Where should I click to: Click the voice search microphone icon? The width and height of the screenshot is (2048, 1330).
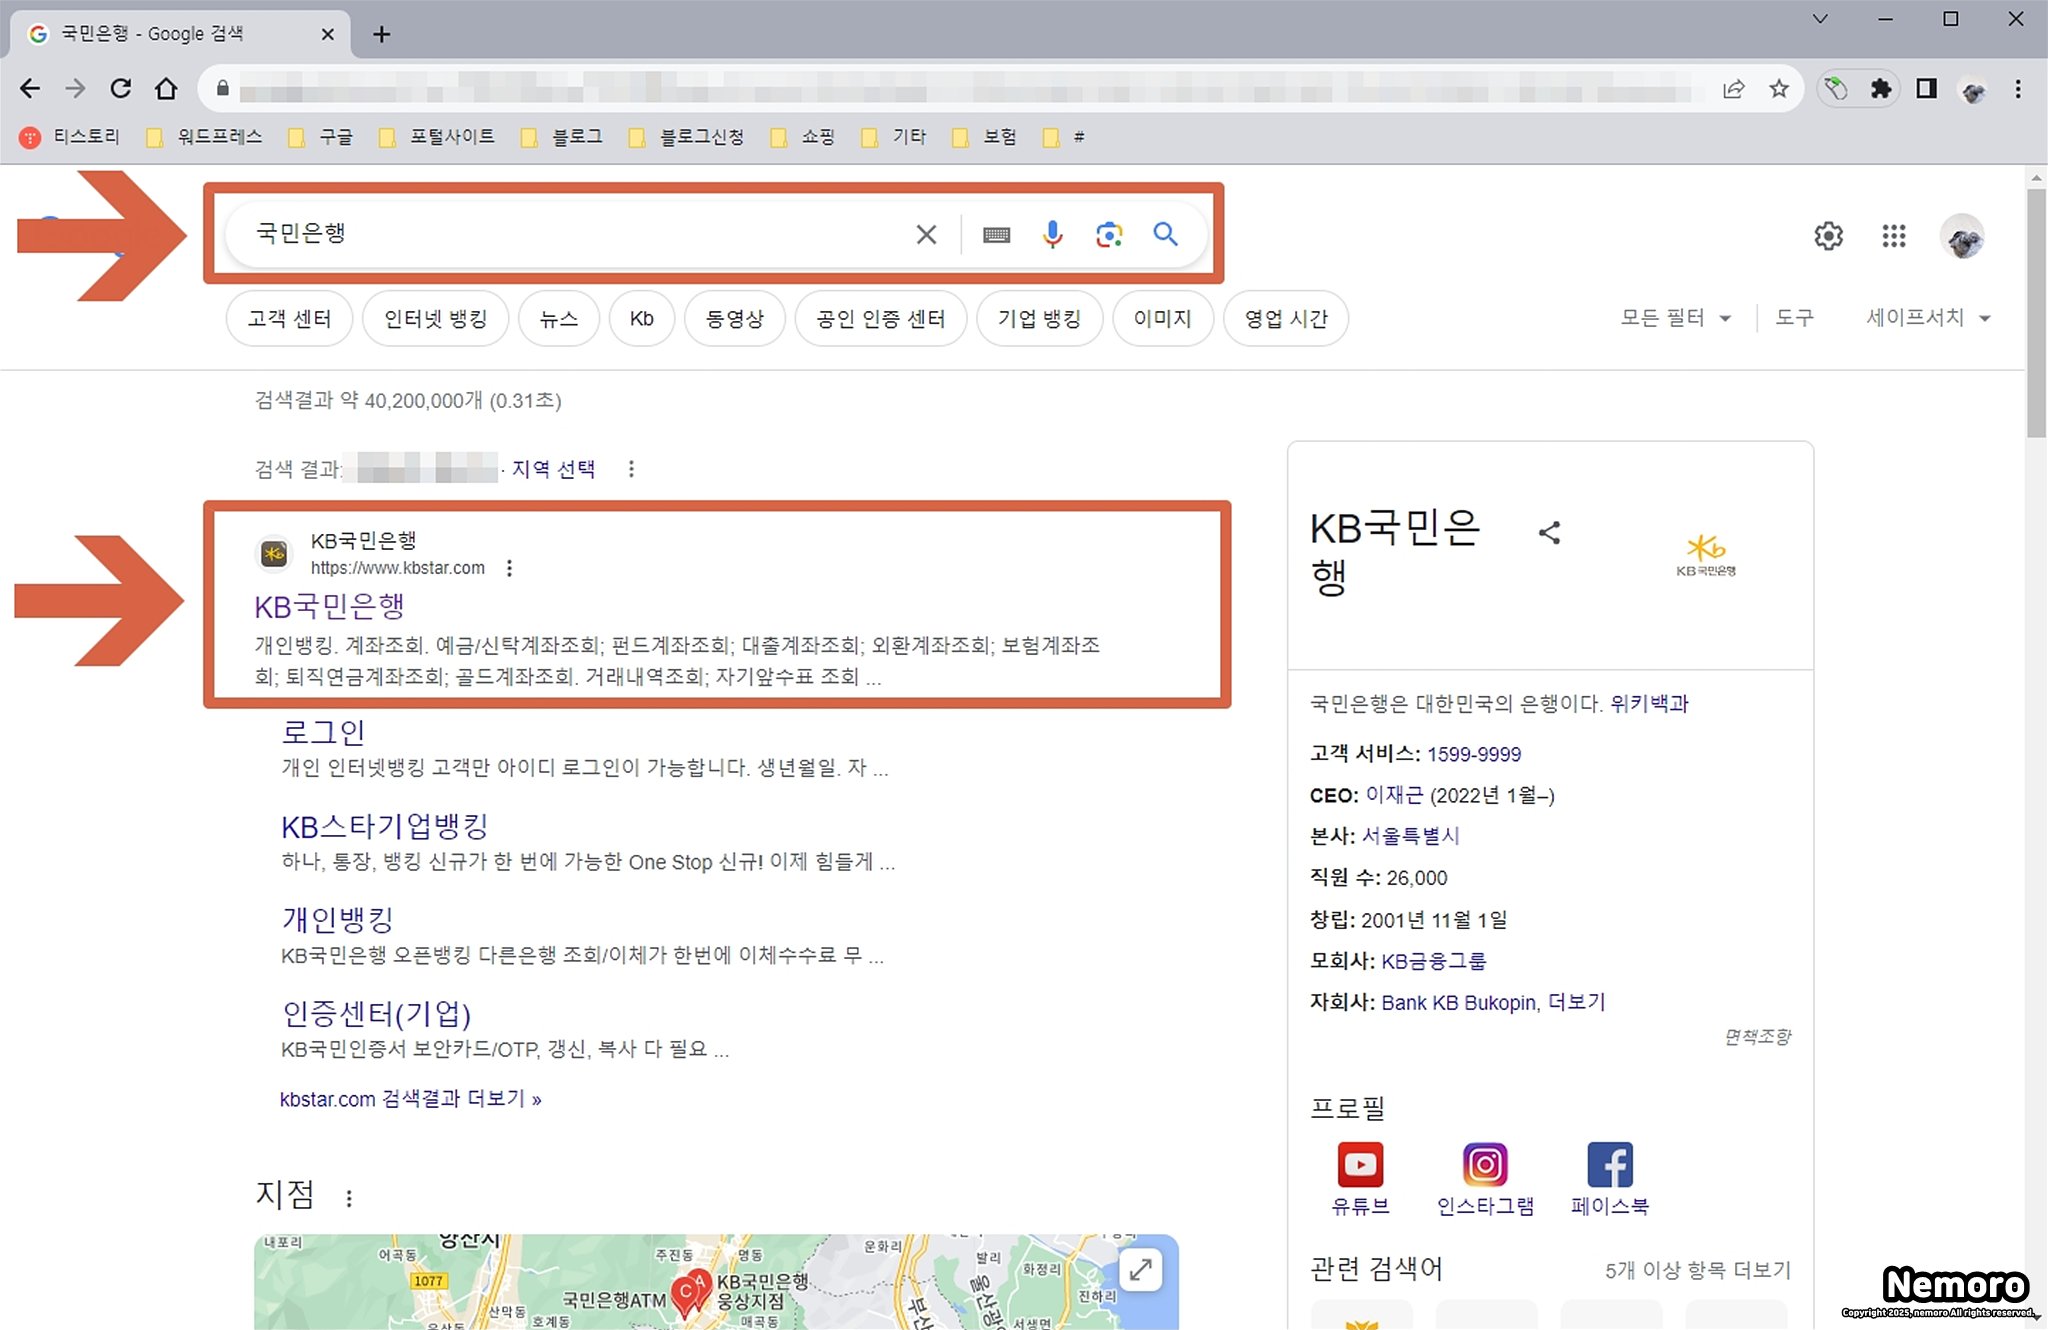coord(1052,234)
